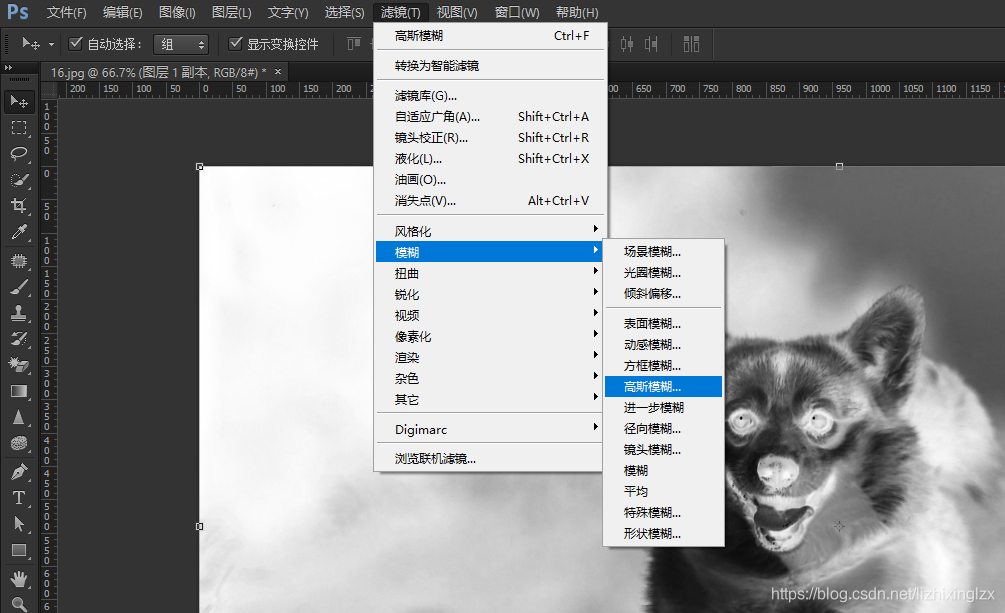Open the 文字(Y) menu
The height and width of the screenshot is (613, 1005).
pos(288,12)
